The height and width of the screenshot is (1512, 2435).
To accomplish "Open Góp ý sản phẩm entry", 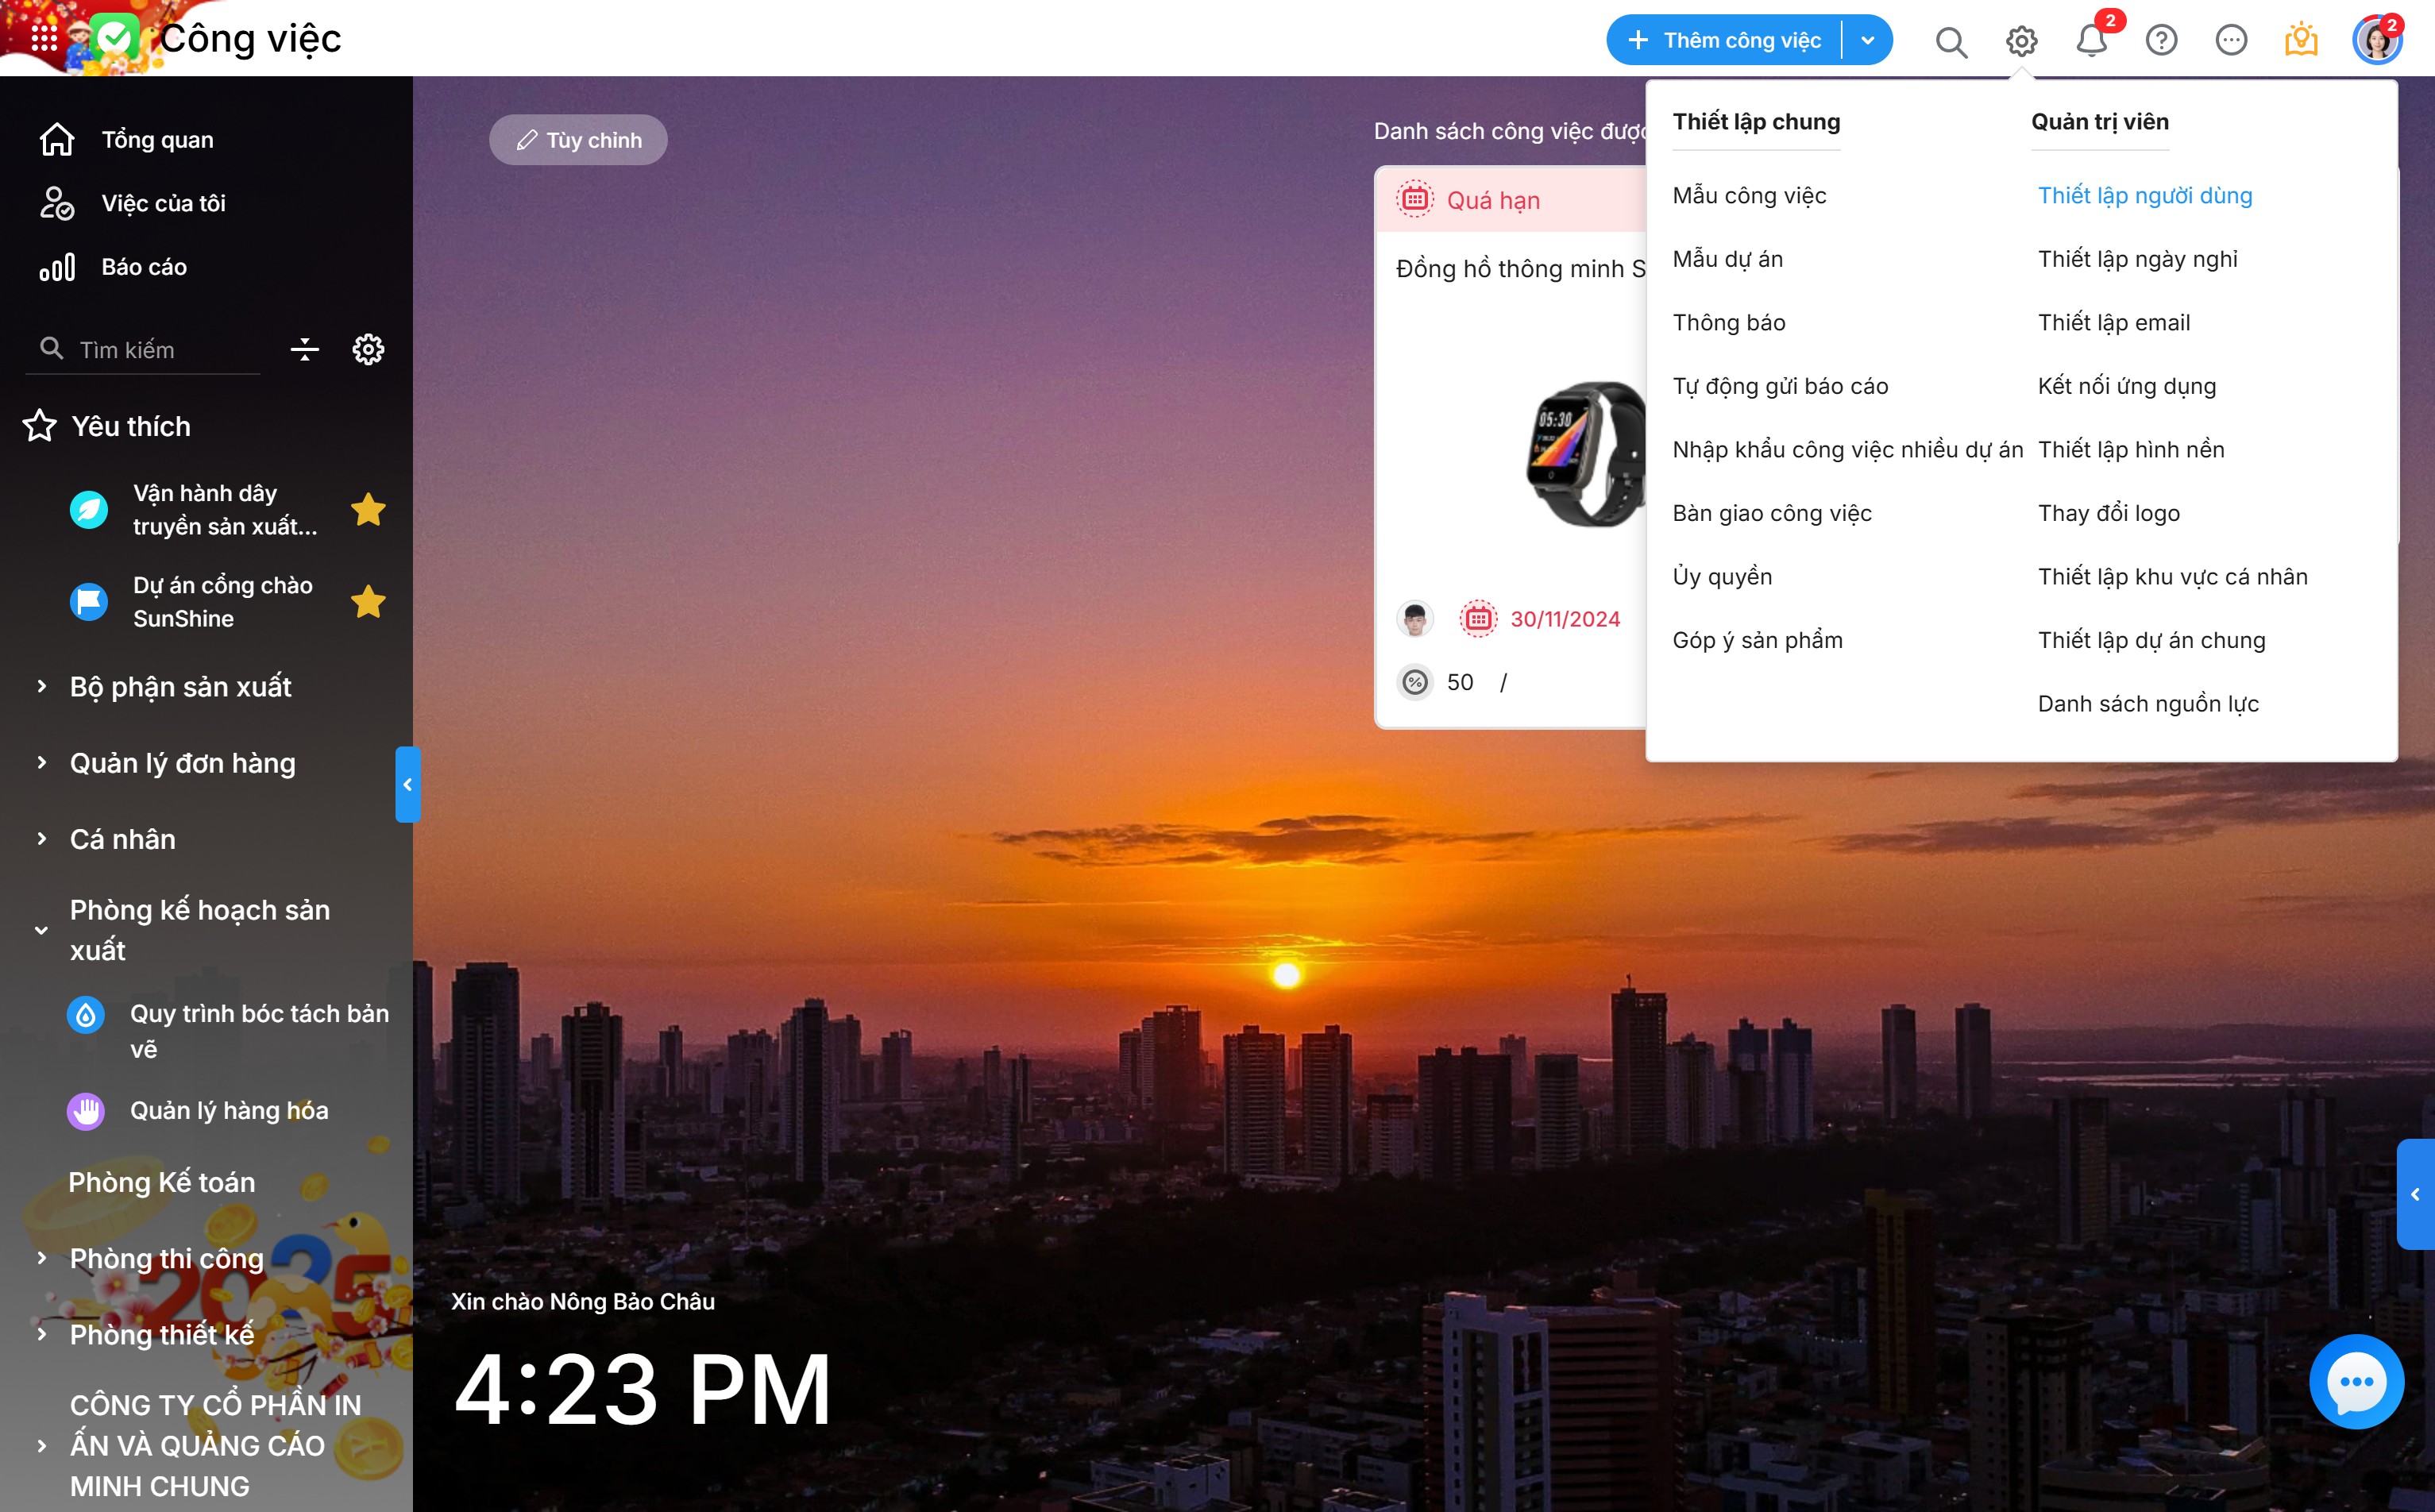I will pos(1757,641).
